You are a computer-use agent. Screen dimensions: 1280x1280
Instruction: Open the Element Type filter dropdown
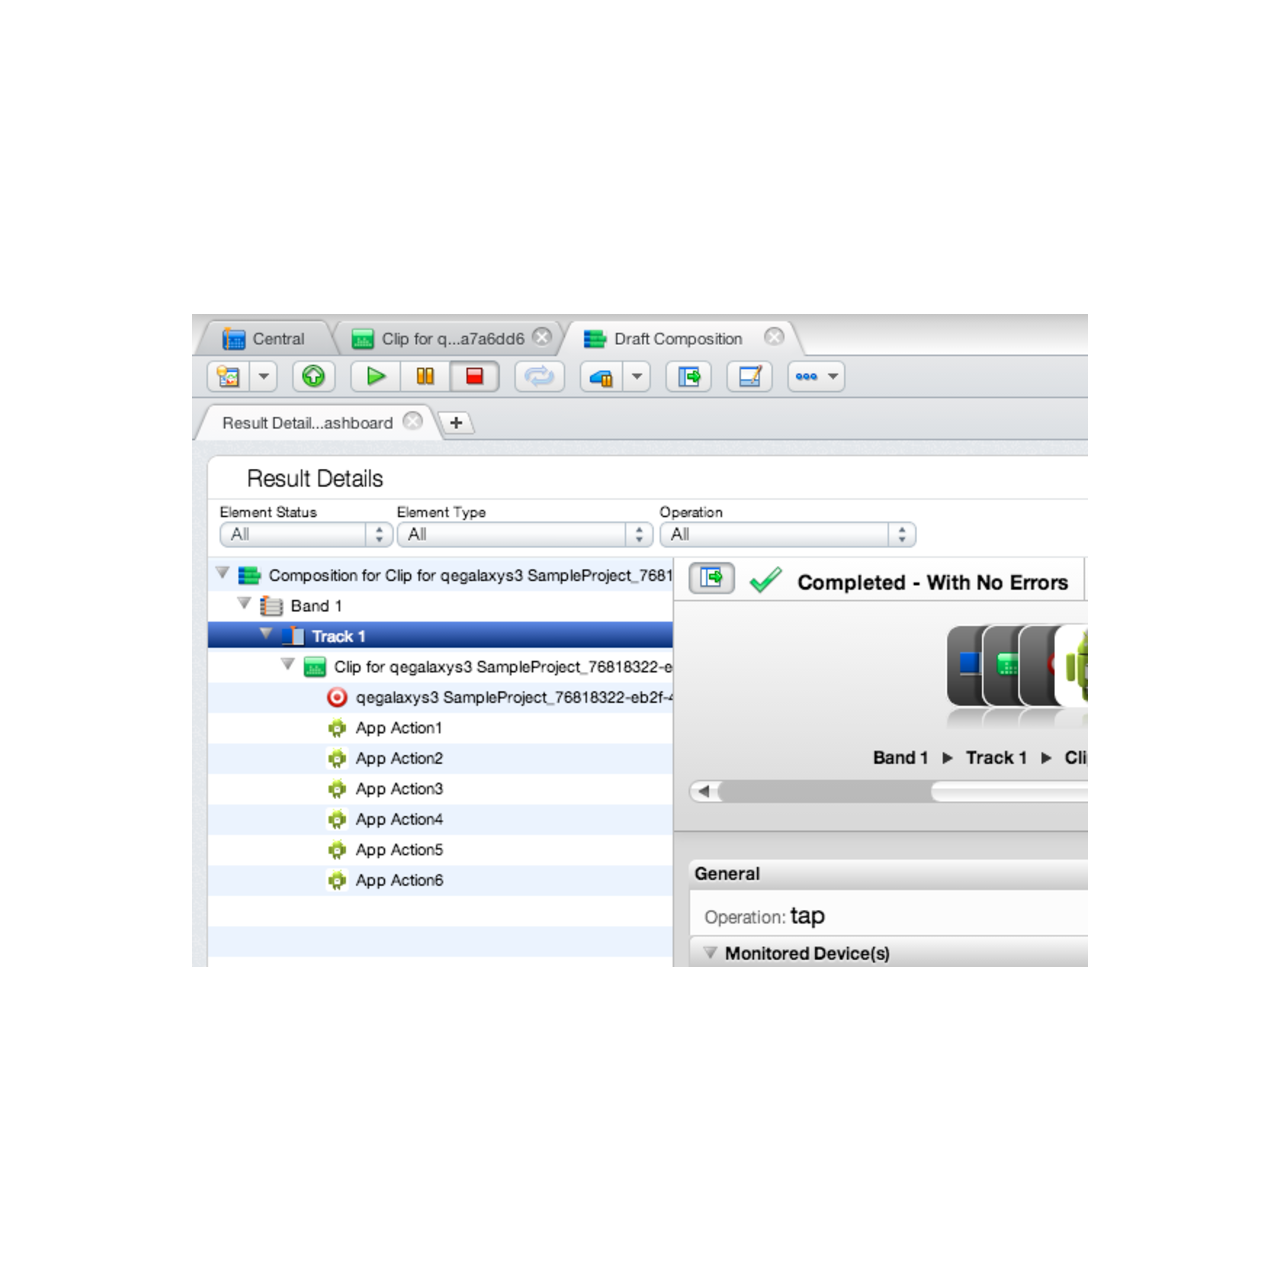coord(638,534)
